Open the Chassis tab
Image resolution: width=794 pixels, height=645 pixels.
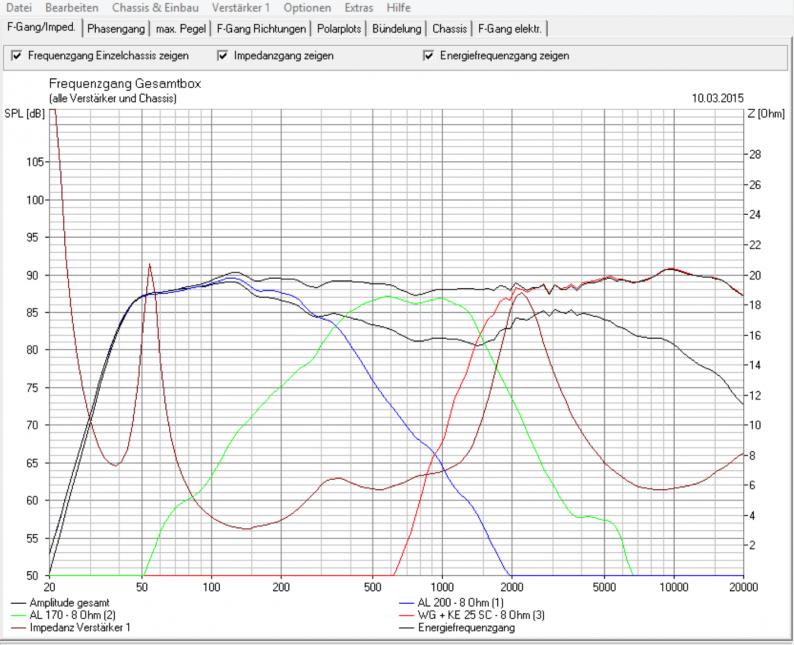(x=449, y=29)
